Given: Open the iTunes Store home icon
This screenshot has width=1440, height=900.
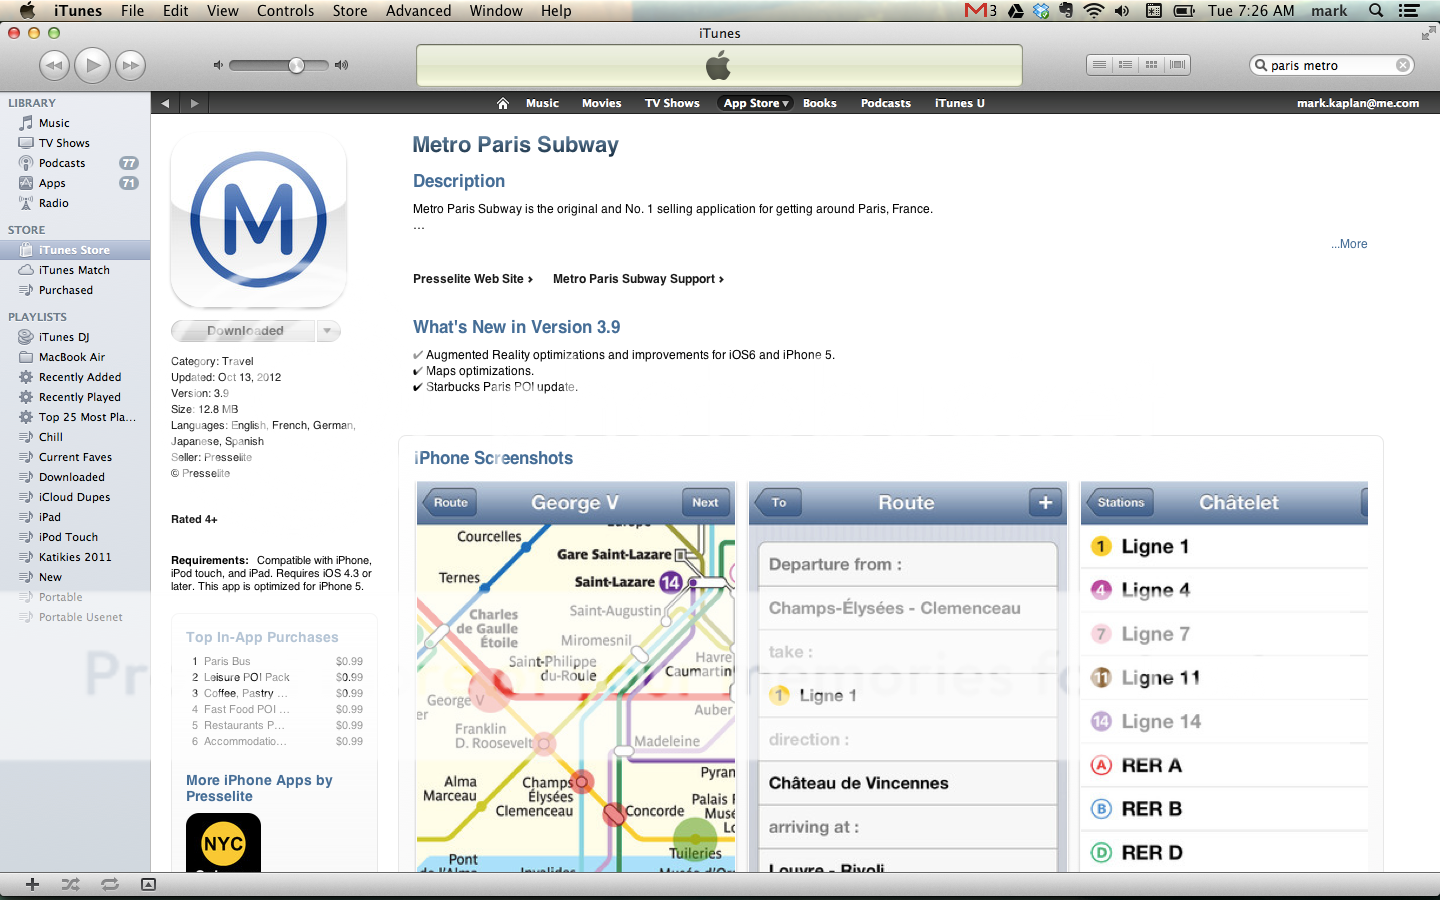Looking at the screenshot, I should [x=503, y=103].
